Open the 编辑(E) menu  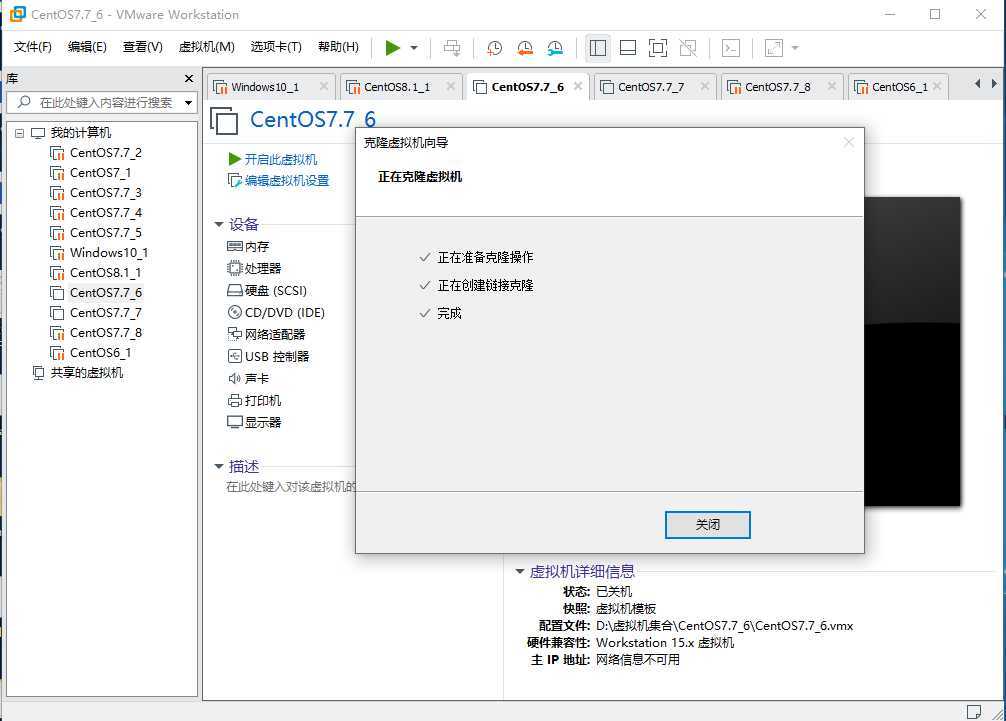coord(87,47)
